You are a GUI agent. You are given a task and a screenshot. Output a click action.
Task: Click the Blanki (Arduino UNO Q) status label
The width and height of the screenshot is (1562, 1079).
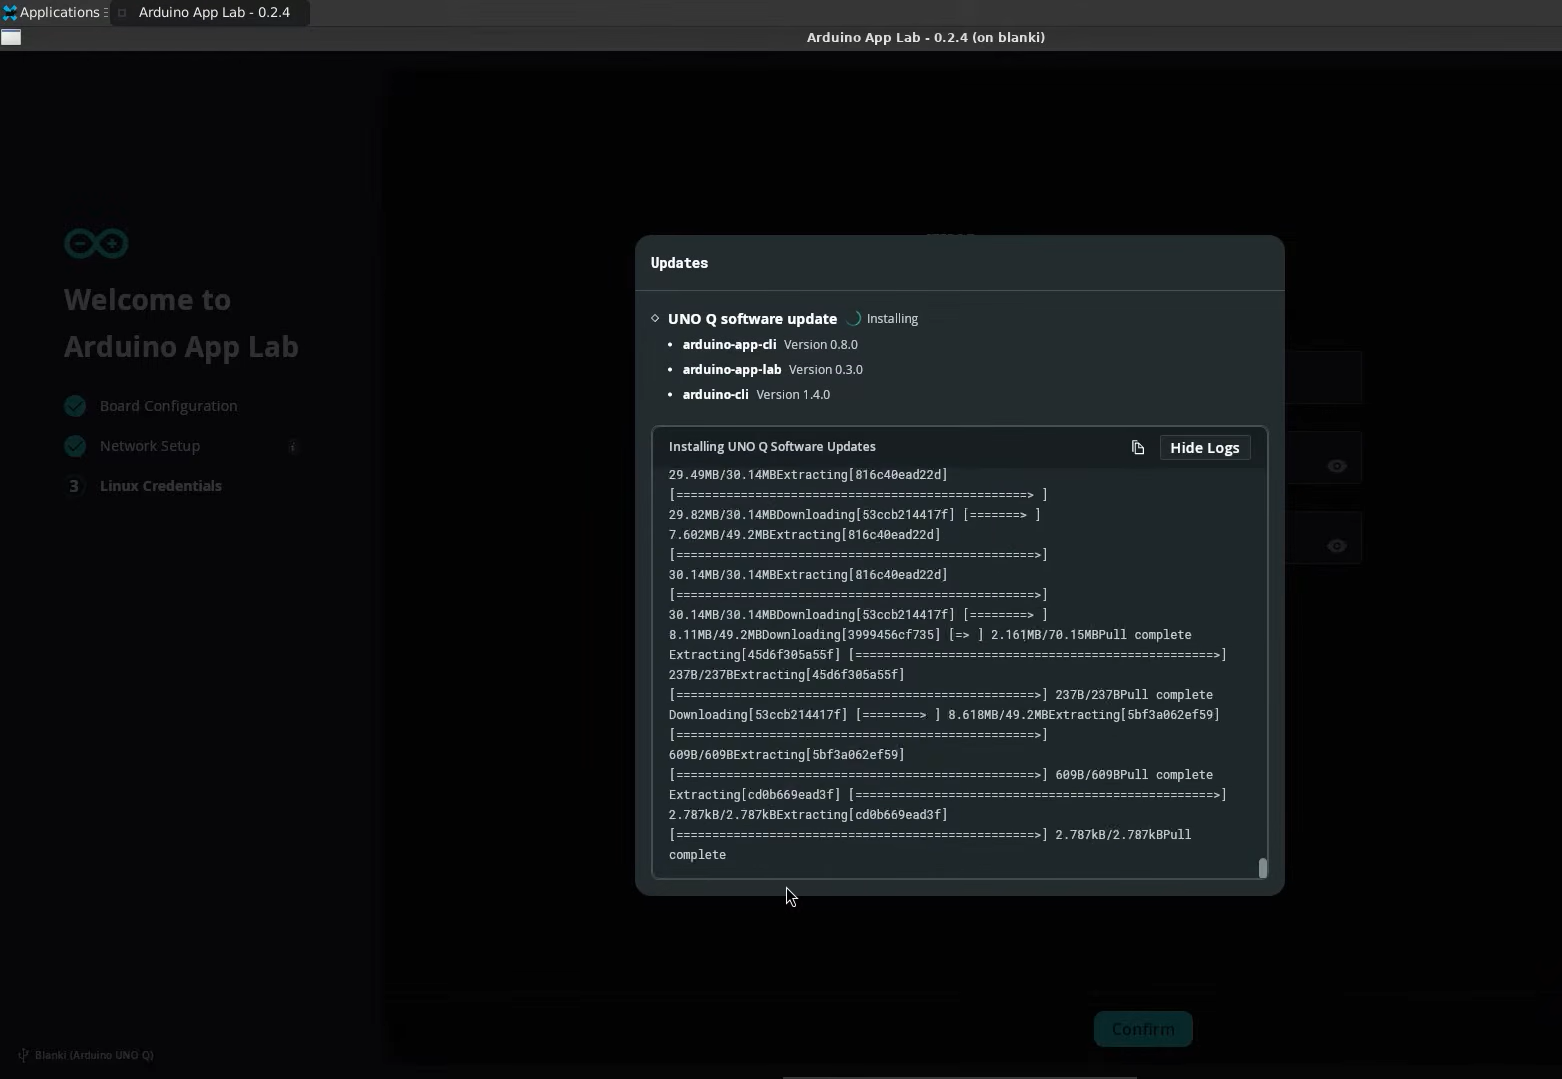tap(94, 1055)
